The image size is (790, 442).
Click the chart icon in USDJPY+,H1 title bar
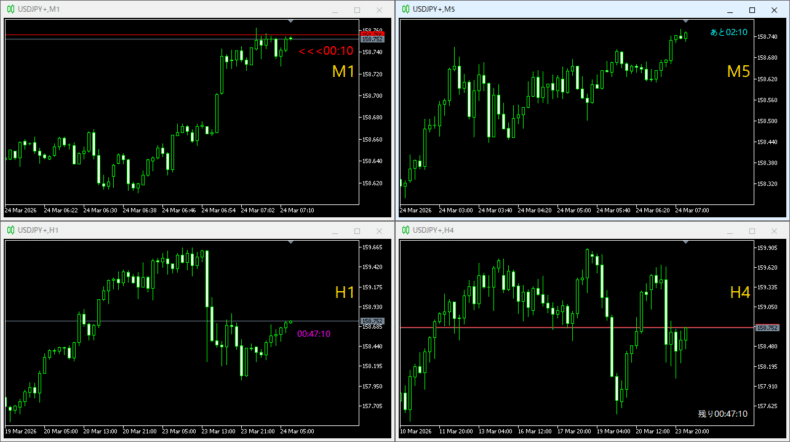9,231
